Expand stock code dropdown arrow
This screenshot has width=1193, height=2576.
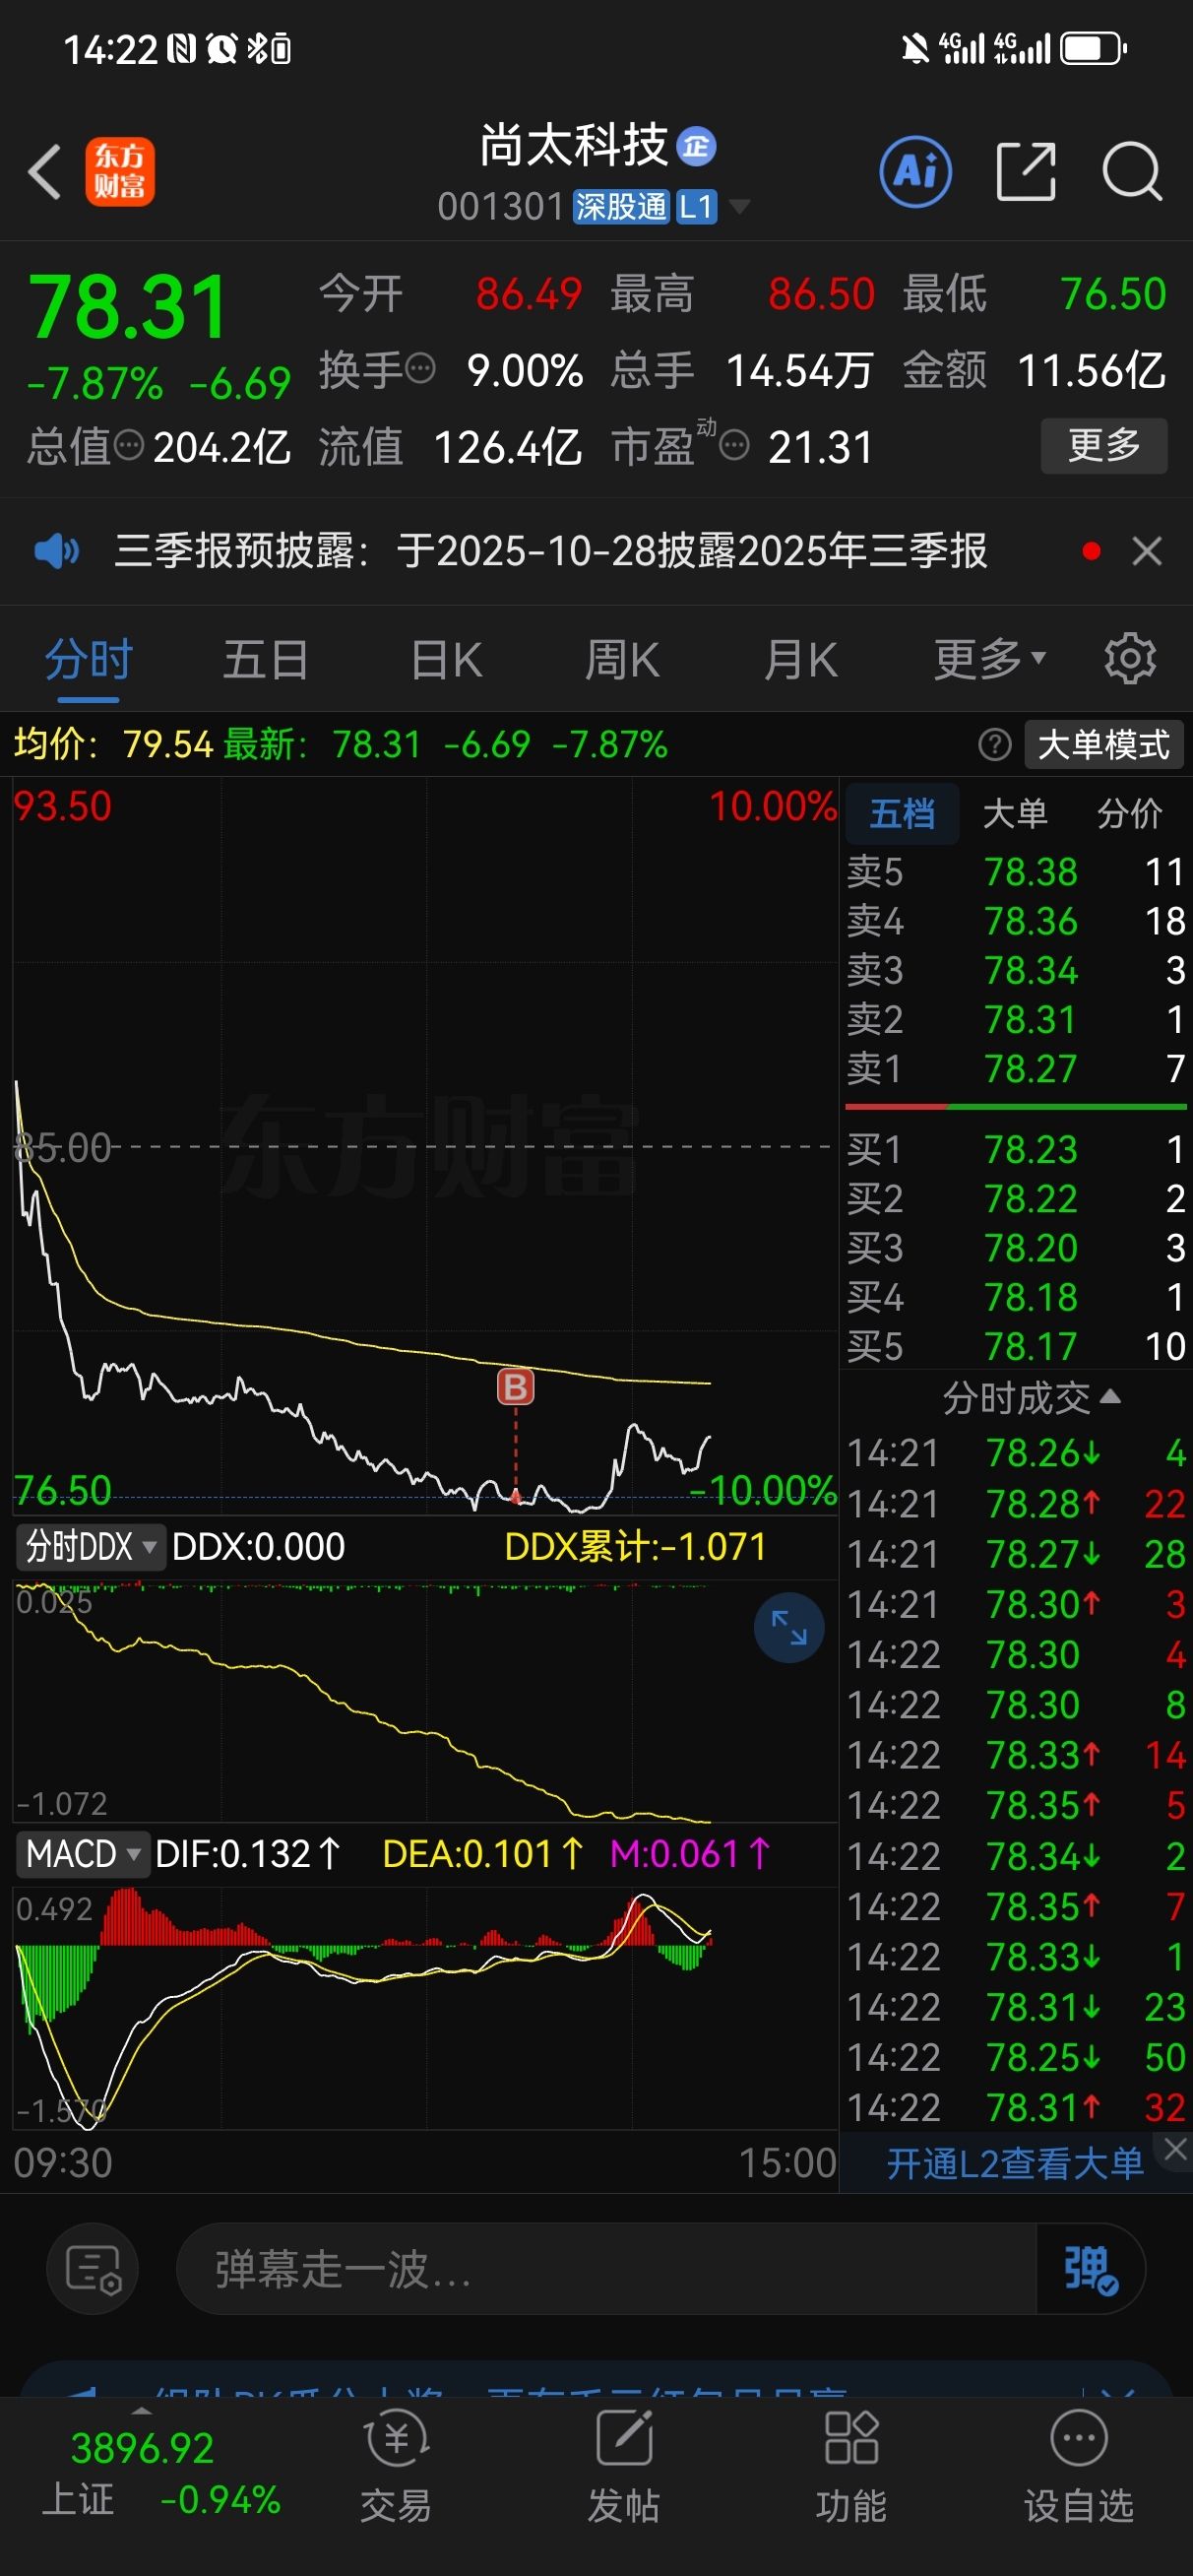tap(739, 207)
